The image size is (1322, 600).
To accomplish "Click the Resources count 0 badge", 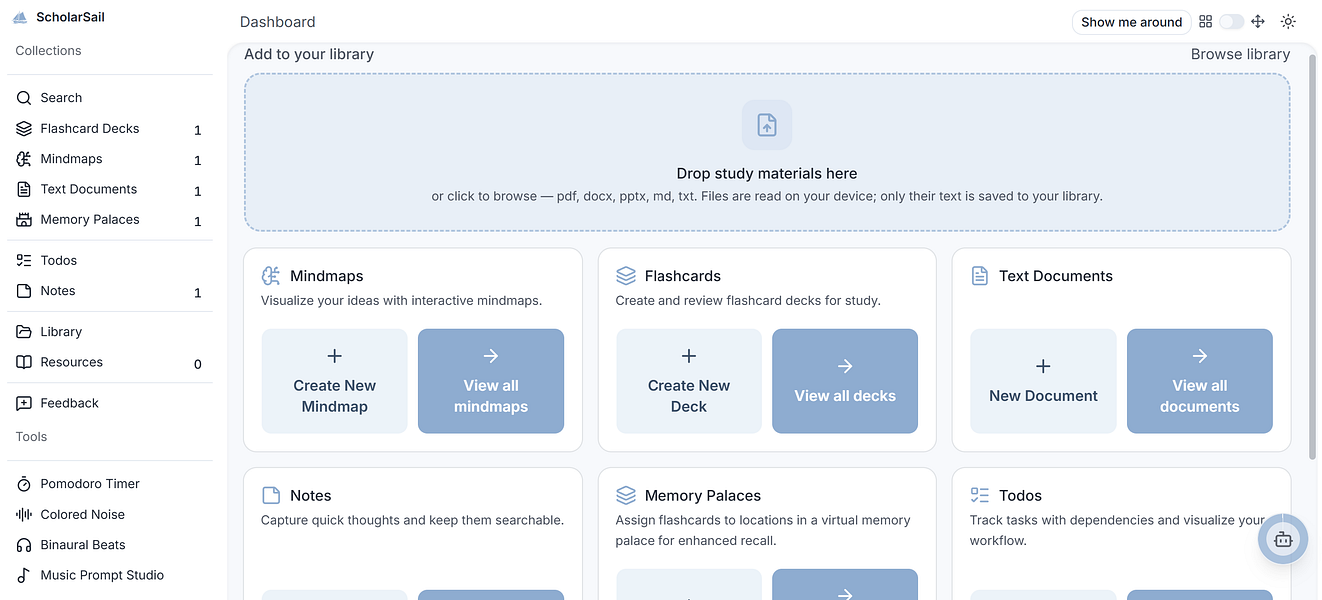I will (x=198, y=364).
